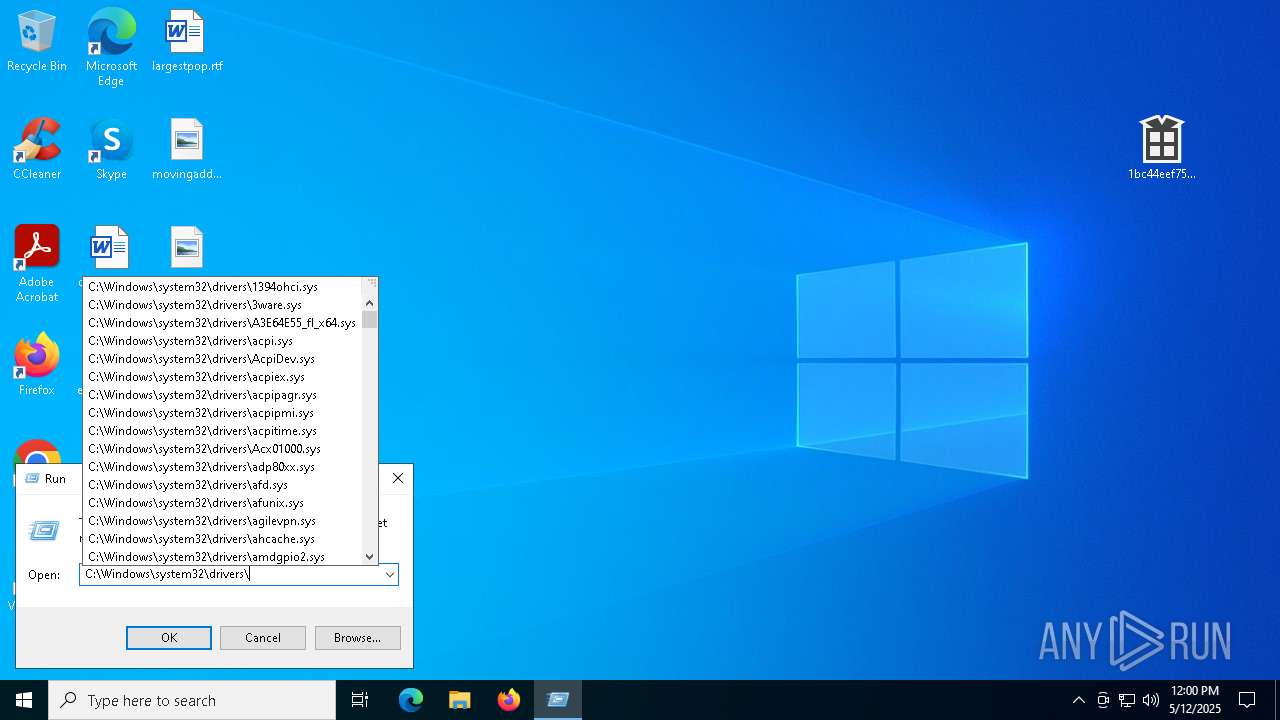
Task: Select ahcache.sys suggestion
Action: point(222,539)
